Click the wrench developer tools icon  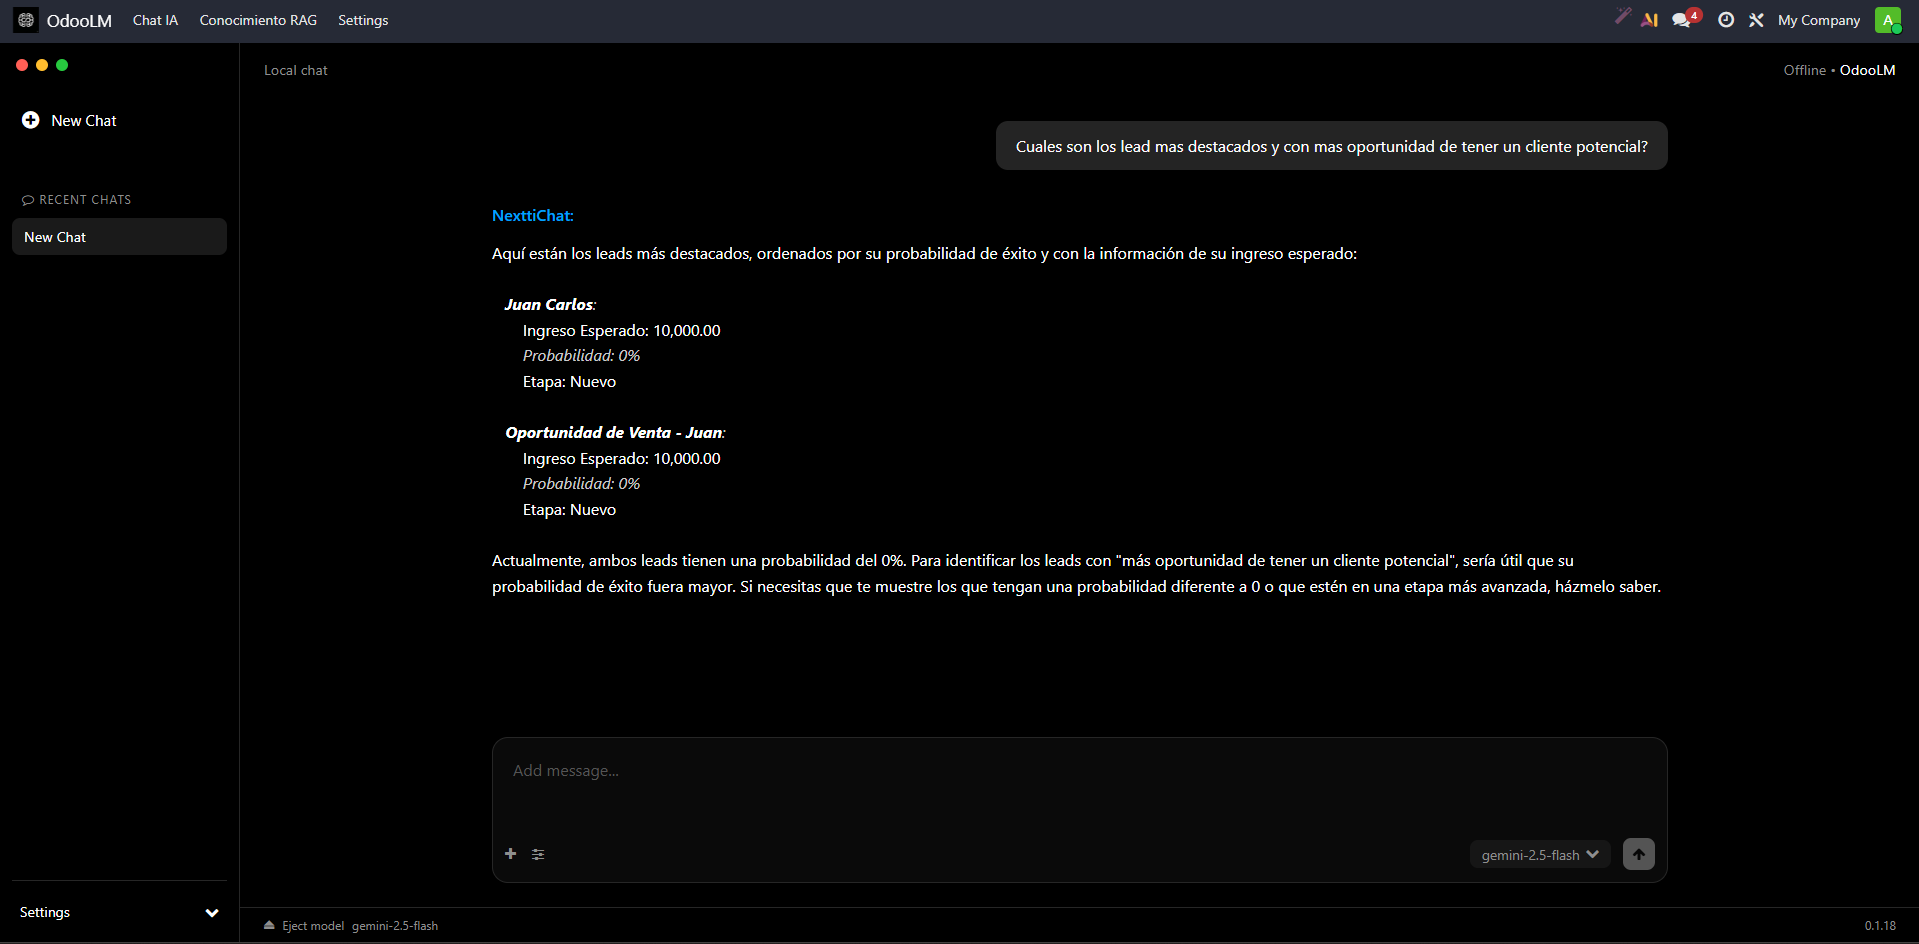click(x=1756, y=20)
